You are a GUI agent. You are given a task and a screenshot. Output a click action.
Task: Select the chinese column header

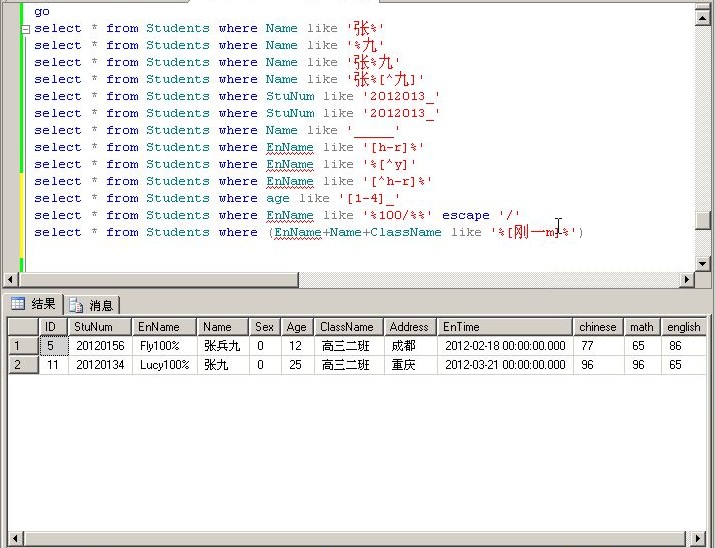pos(598,327)
